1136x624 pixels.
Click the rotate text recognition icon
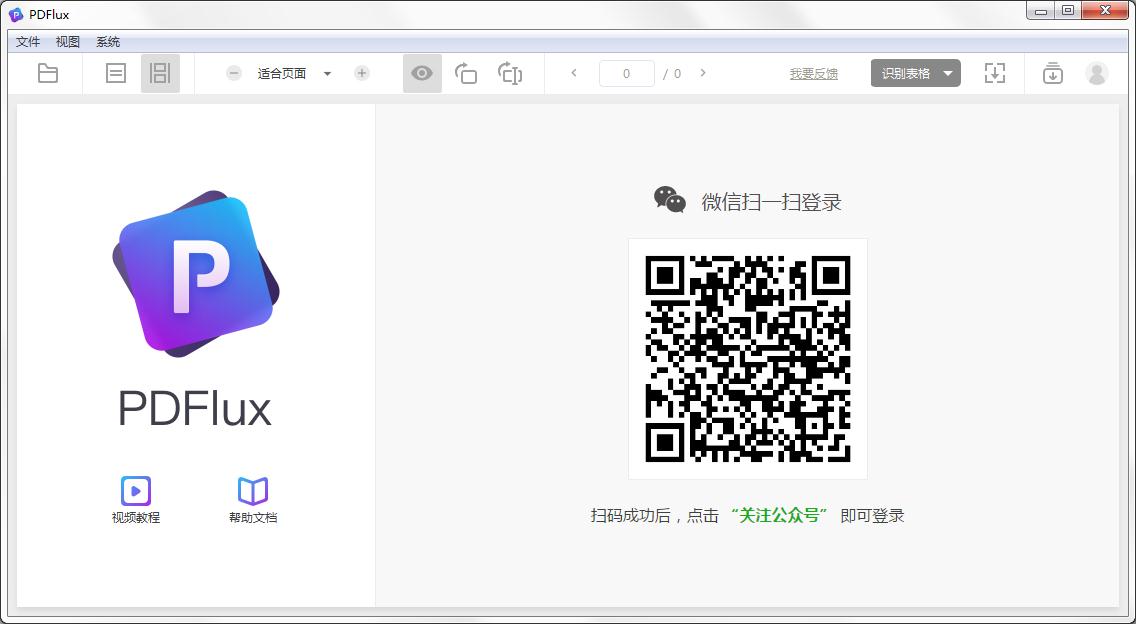click(510, 73)
